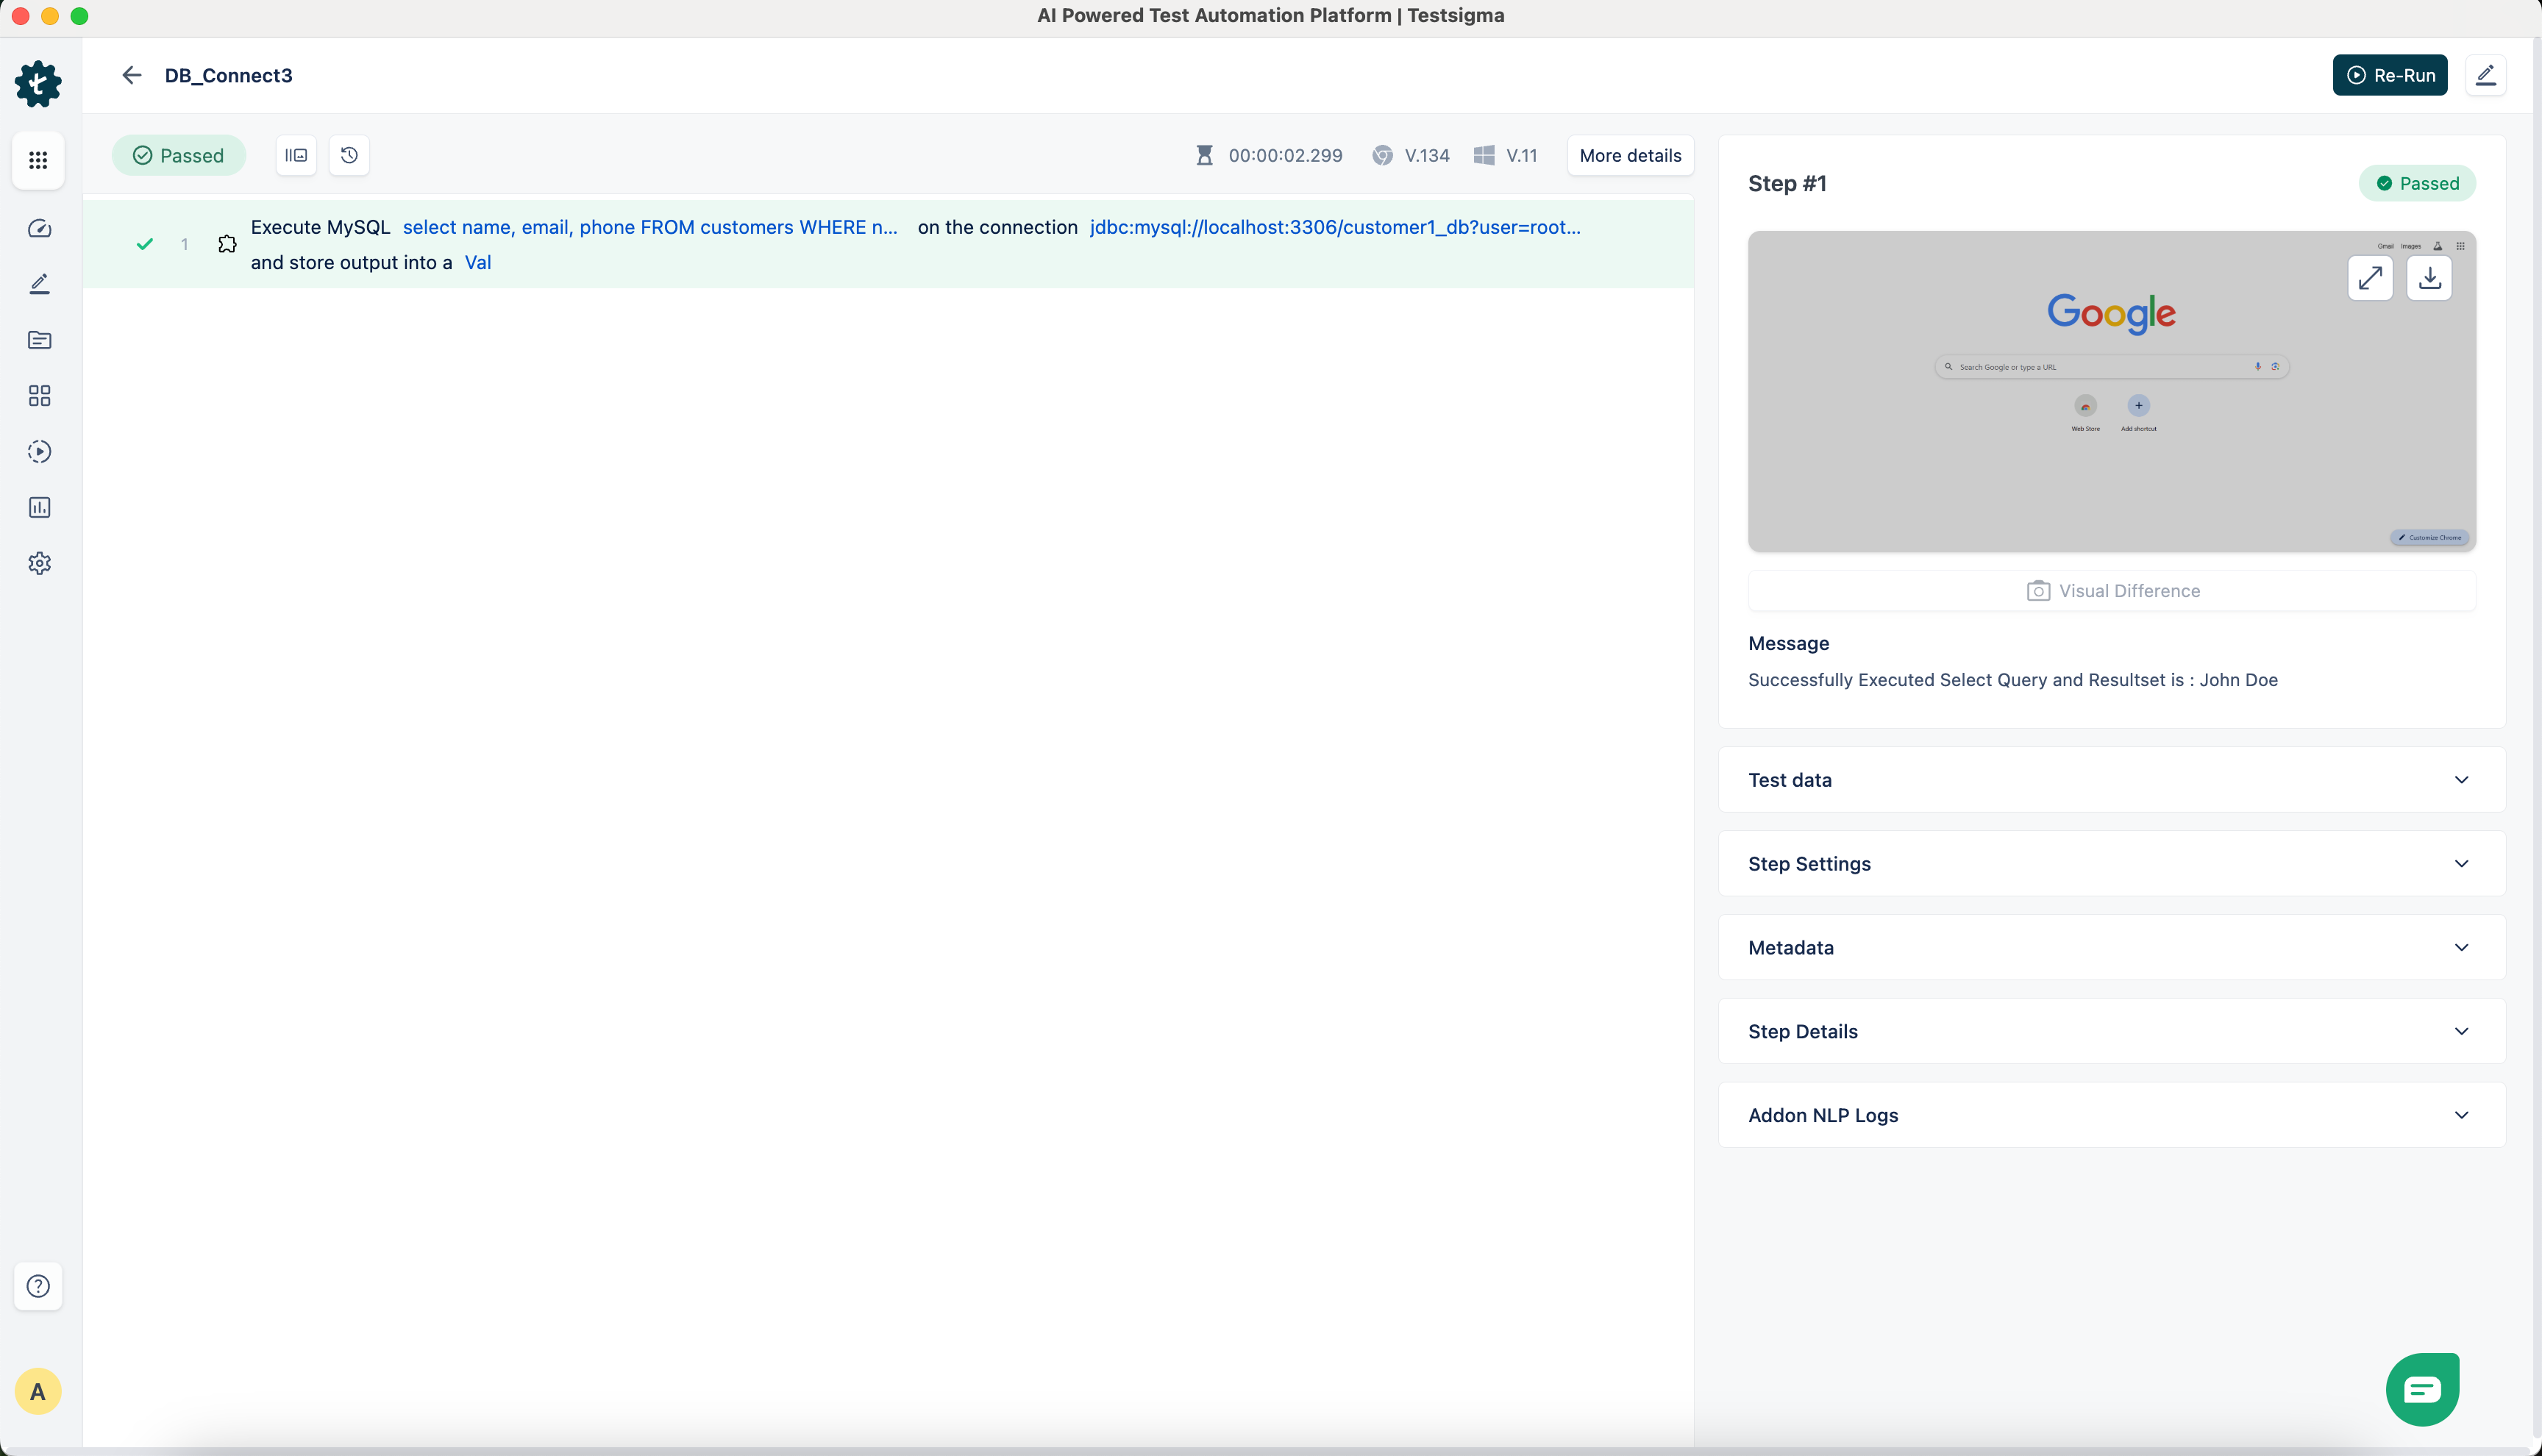Click the Val variable link in step text
The image size is (2542, 1456).
[x=478, y=262]
